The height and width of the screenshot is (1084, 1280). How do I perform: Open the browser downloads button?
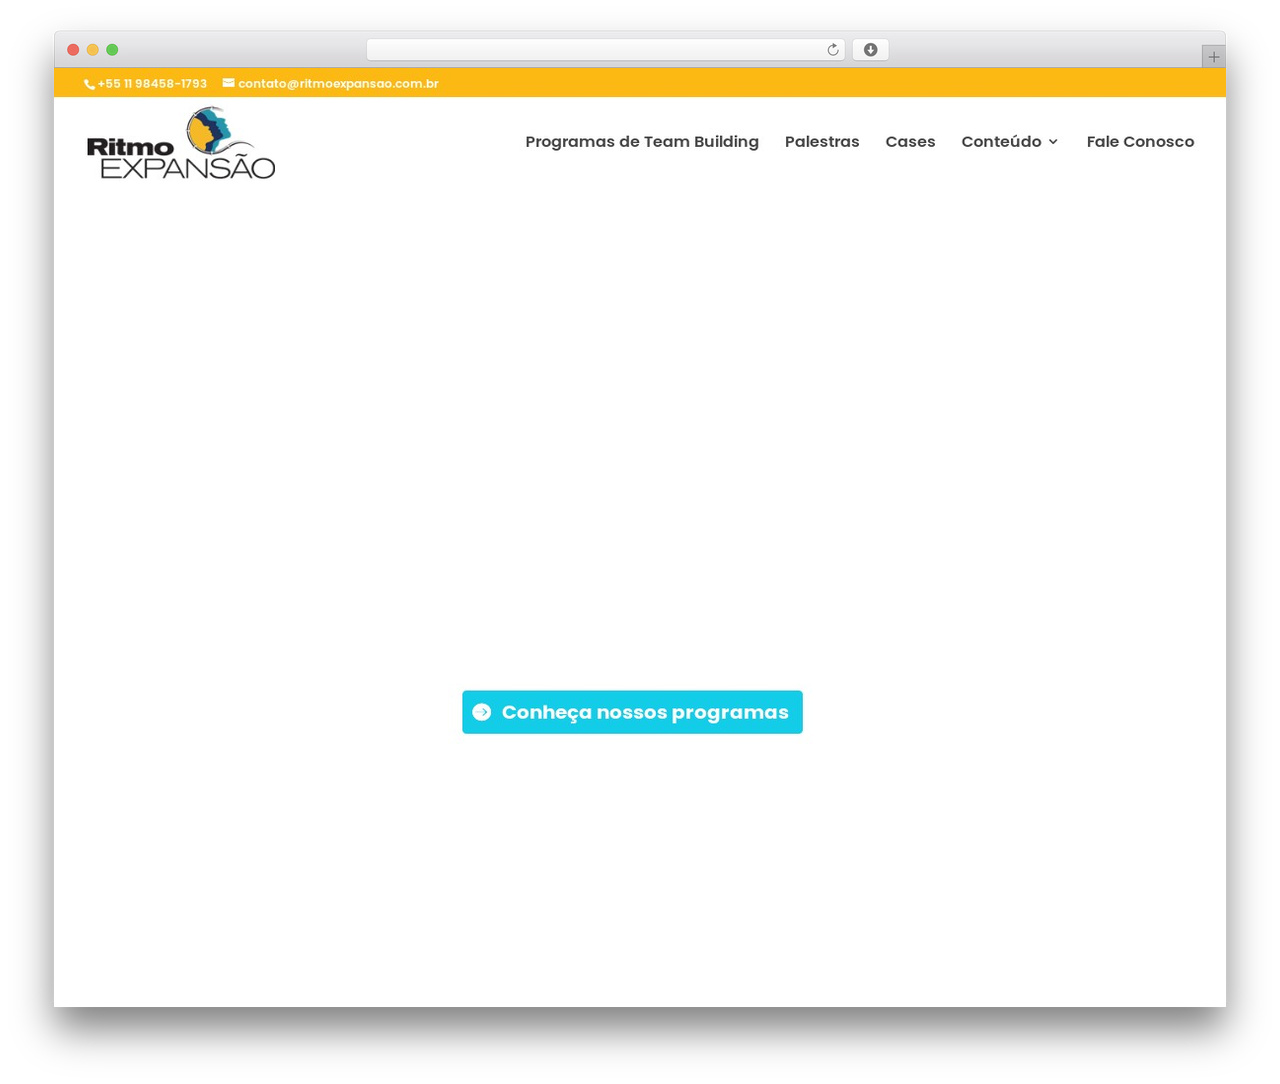pos(870,50)
